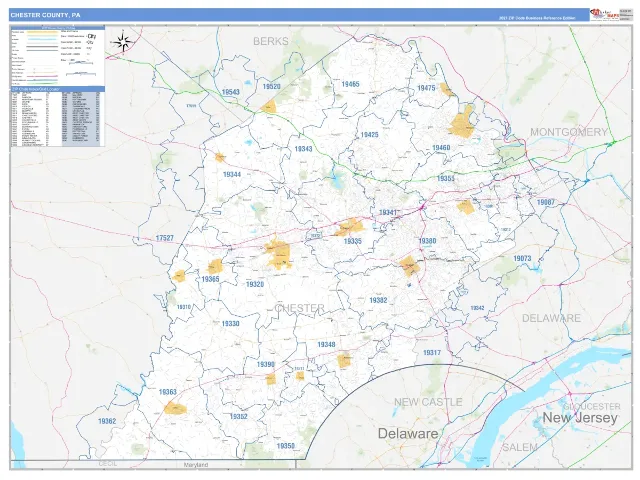Viewport: 640px width, 480px height.
Task: Select ZIP code 19520
Action: point(271,87)
